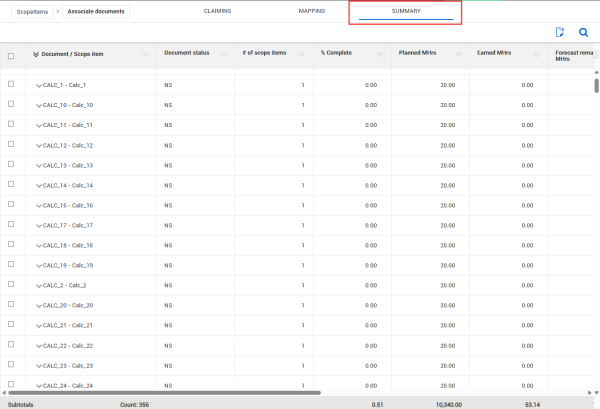Click the 53.14 Earned MHrs subtotal

(x=532, y=404)
